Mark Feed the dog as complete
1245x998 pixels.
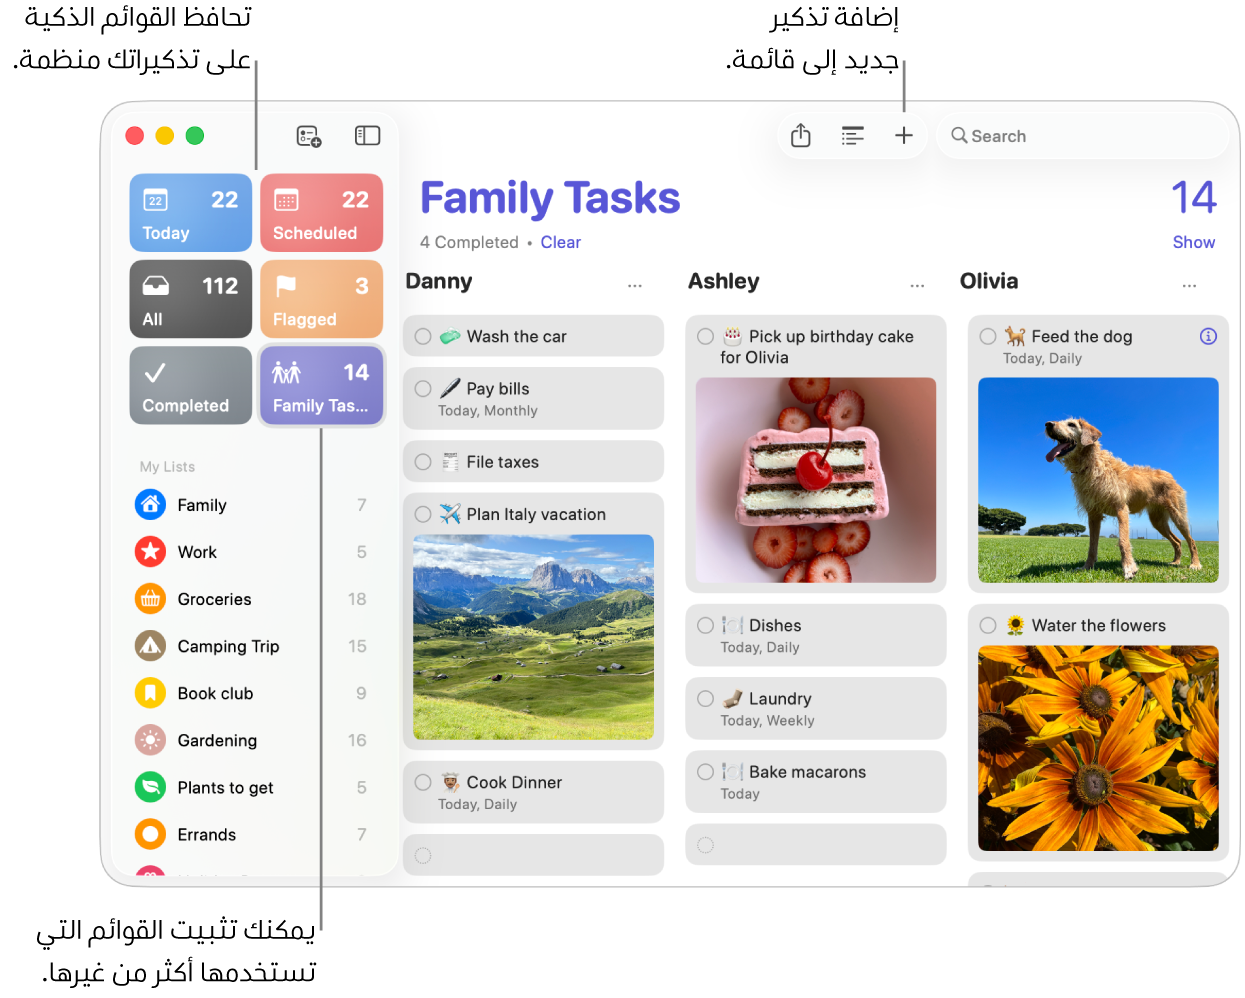pos(988,337)
